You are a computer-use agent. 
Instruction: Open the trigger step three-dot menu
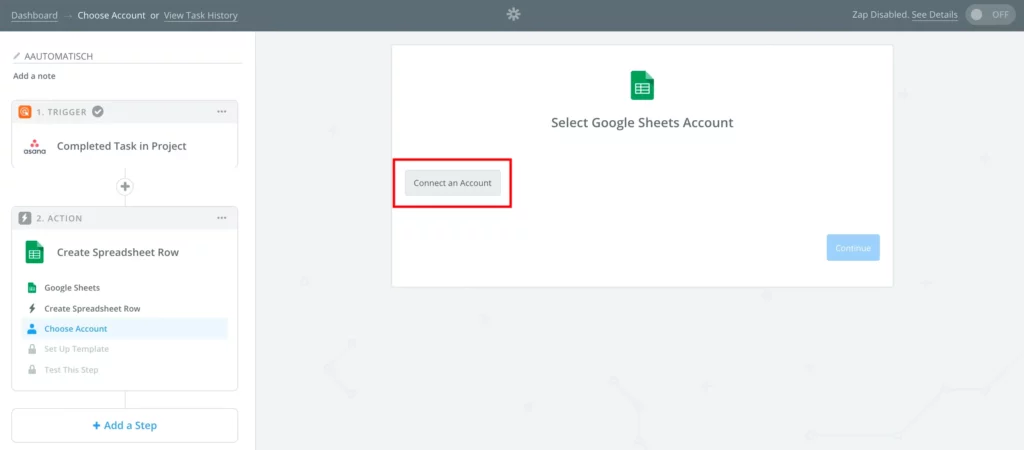pyautogui.click(x=221, y=112)
